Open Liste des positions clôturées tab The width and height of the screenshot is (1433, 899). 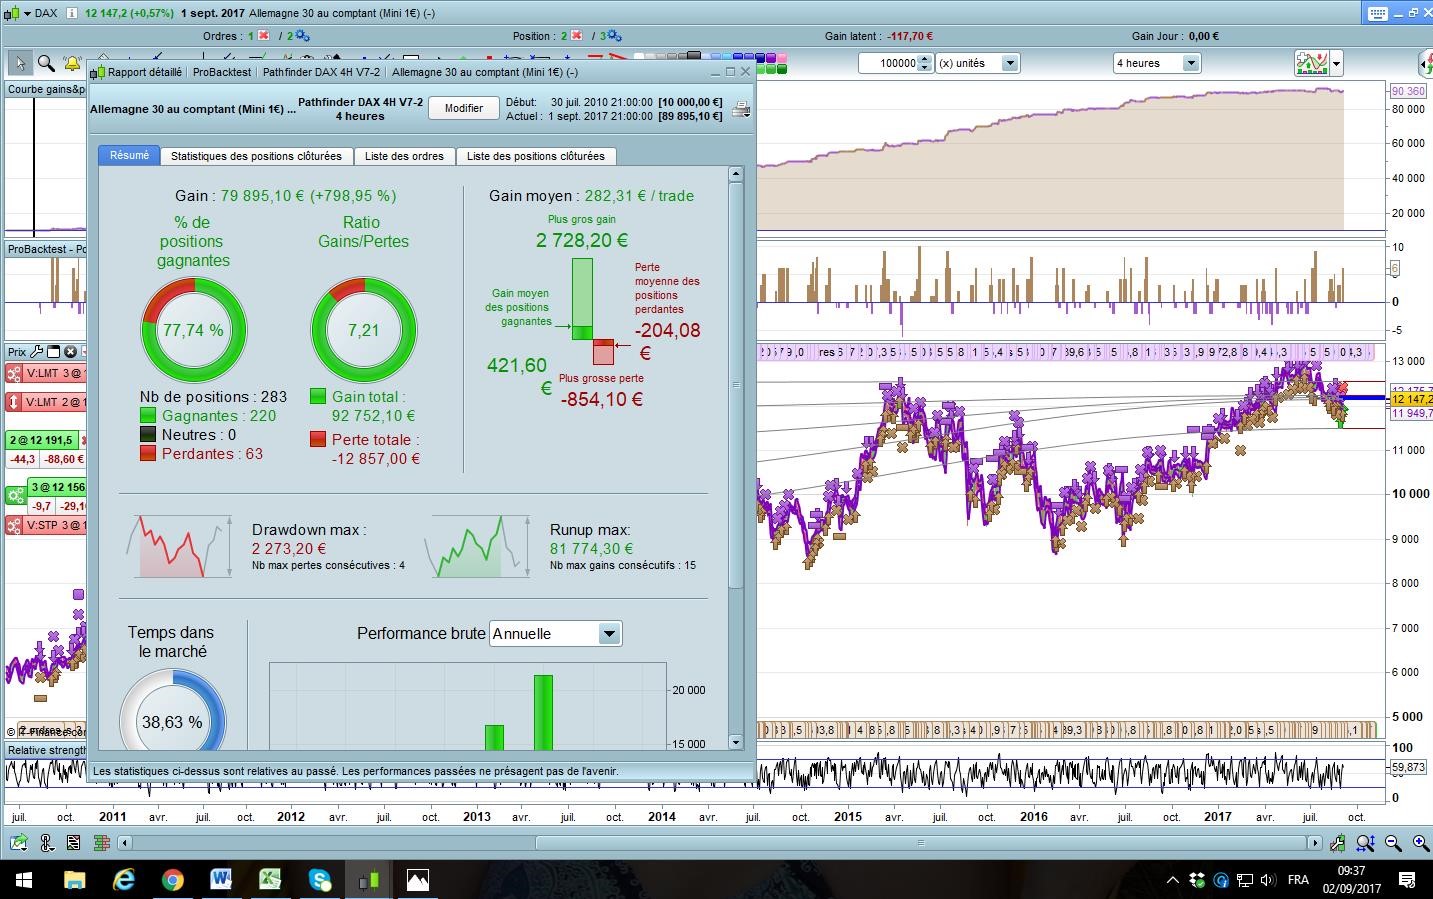pos(535,156)
